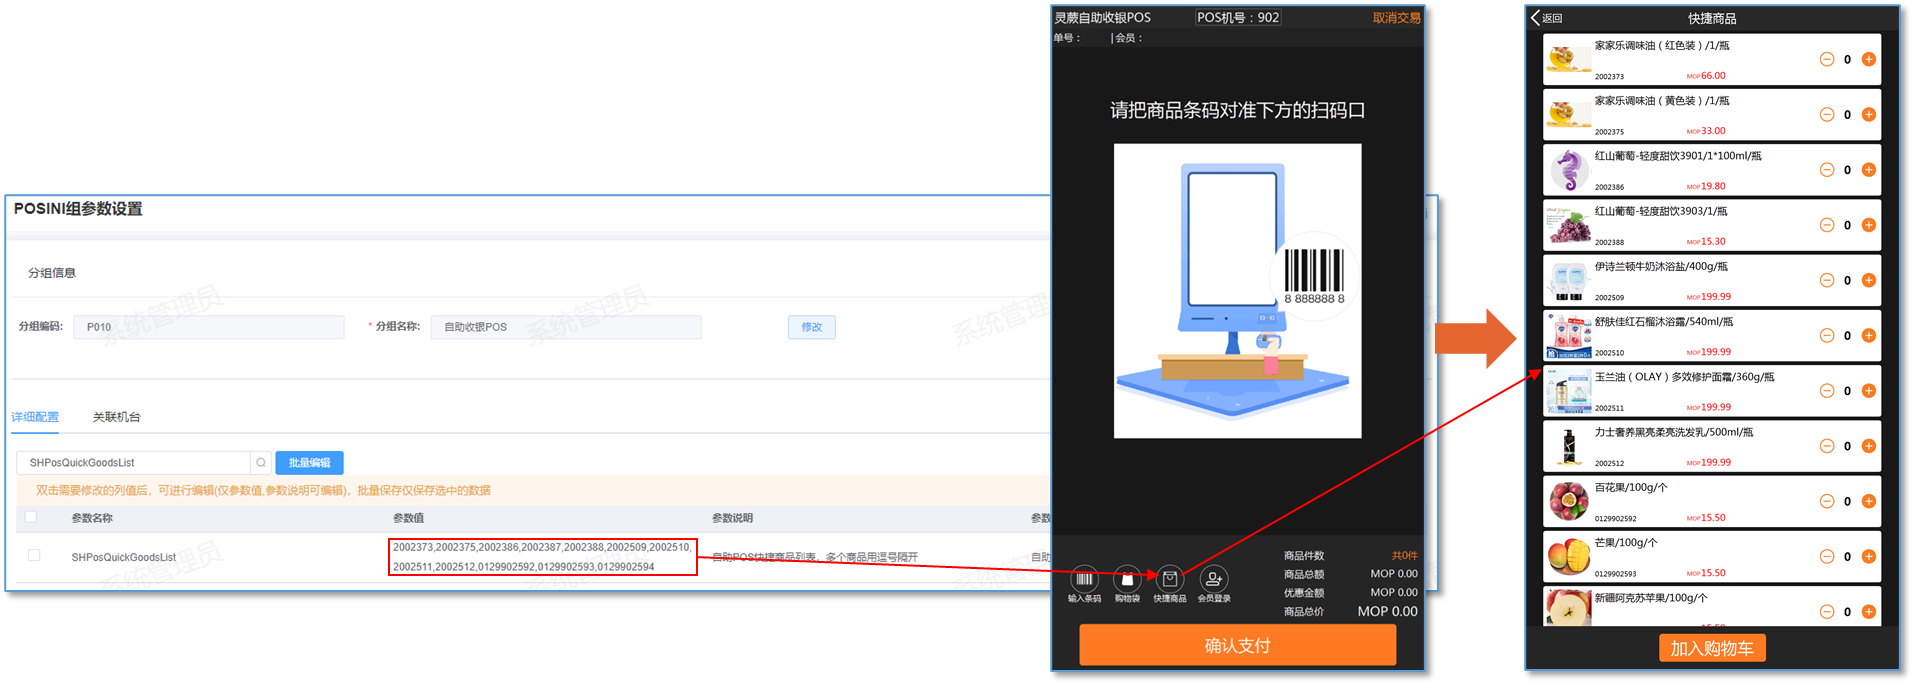This screenshot has width=1914, height=685.
Task: Click the search magnifier next to SHPosQuickGoodsList field
Action: point(261,463)
